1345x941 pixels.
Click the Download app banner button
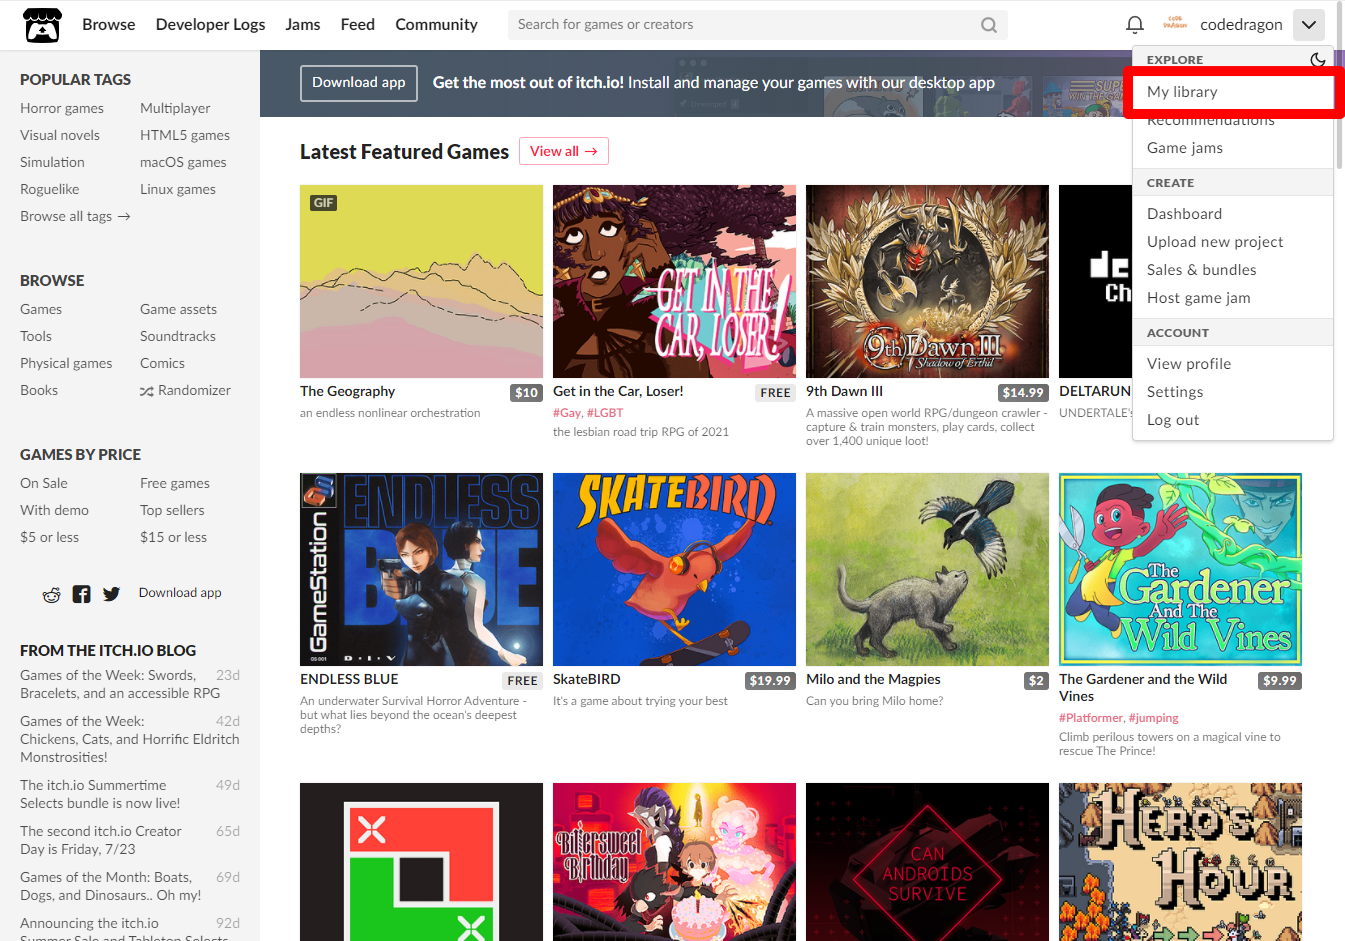358,83
